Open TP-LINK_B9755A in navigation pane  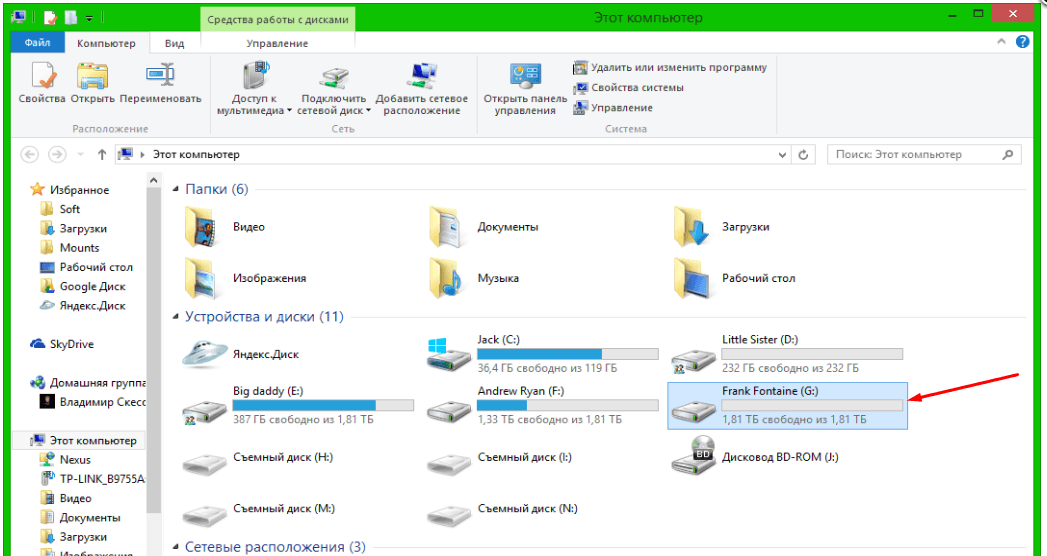[x=93, y=479]
